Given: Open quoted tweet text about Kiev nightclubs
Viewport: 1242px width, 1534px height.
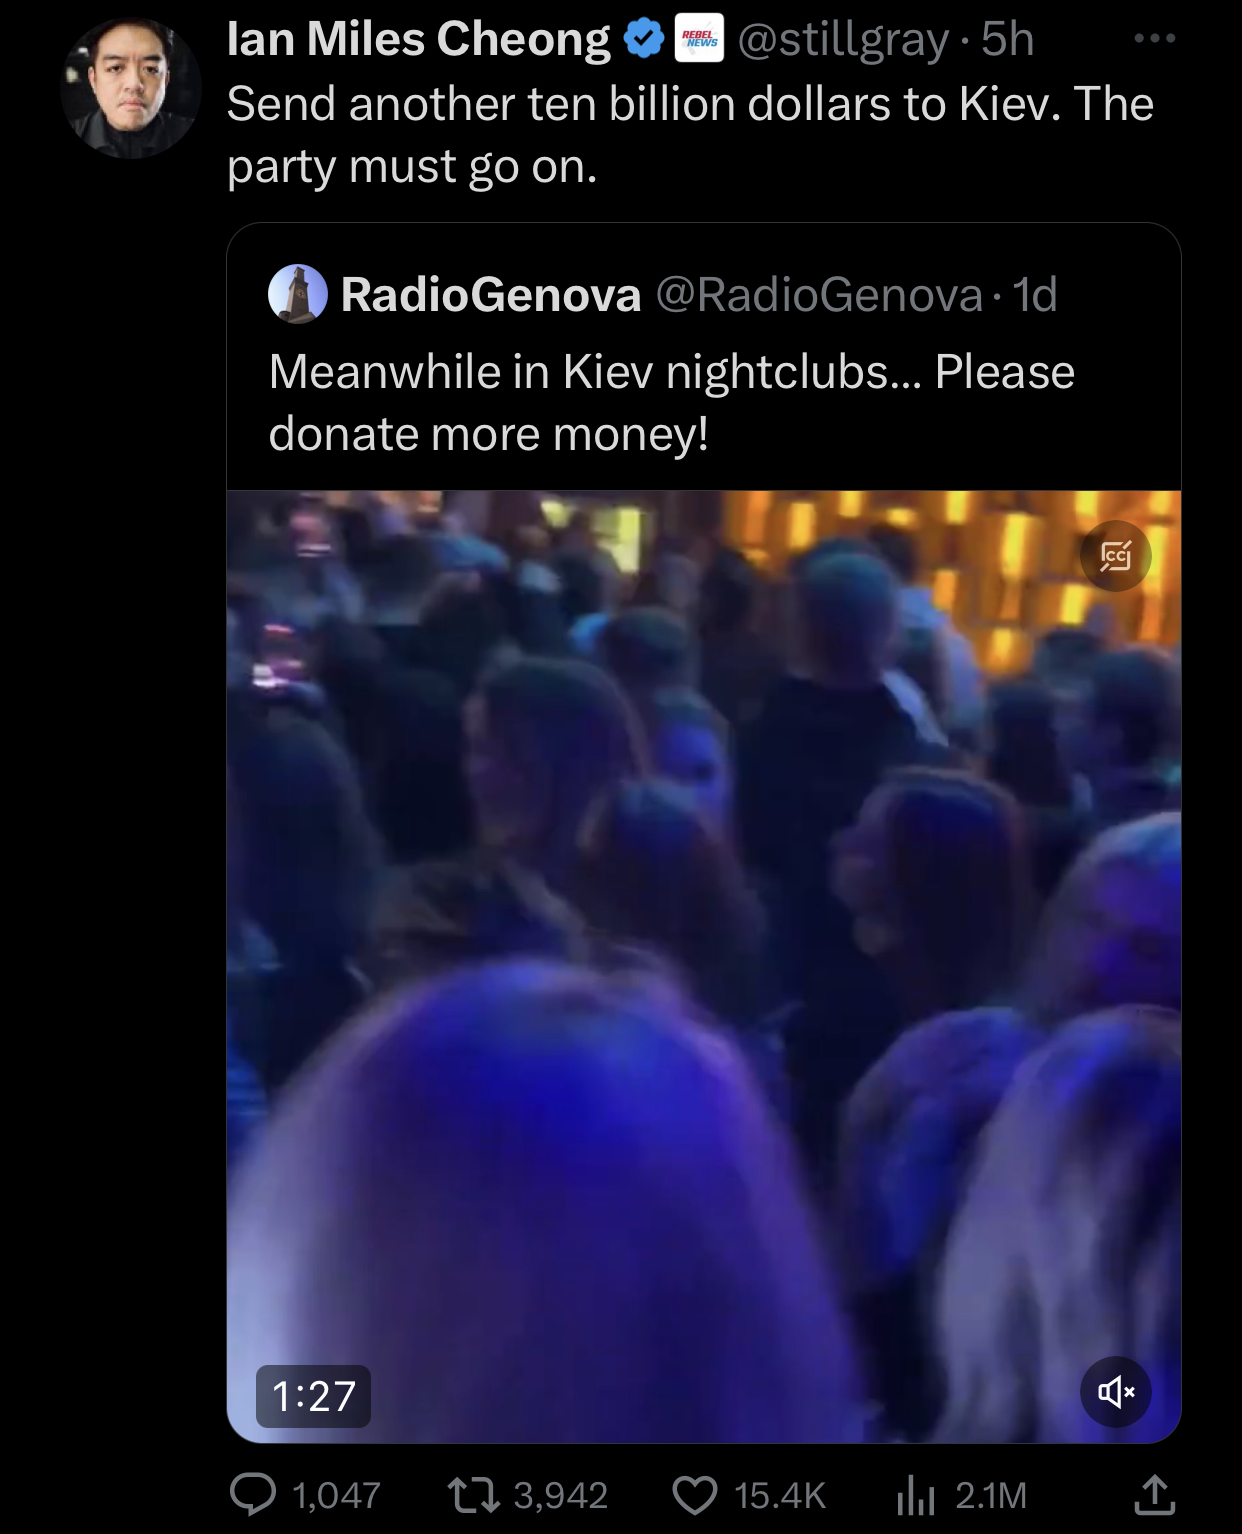Looking at the screenshot, I should pyautogui.click(x=672, y=403).
